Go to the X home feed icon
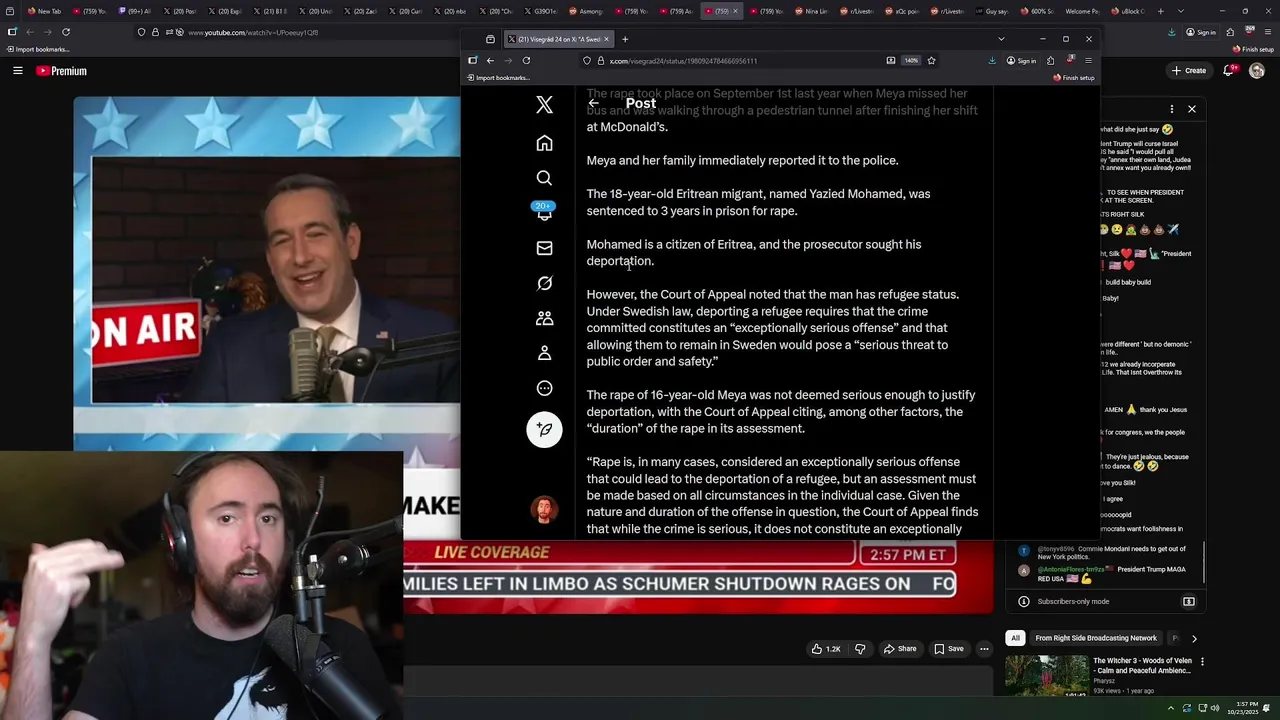Screen dimensions: 1280x720 tap(544, 143)
